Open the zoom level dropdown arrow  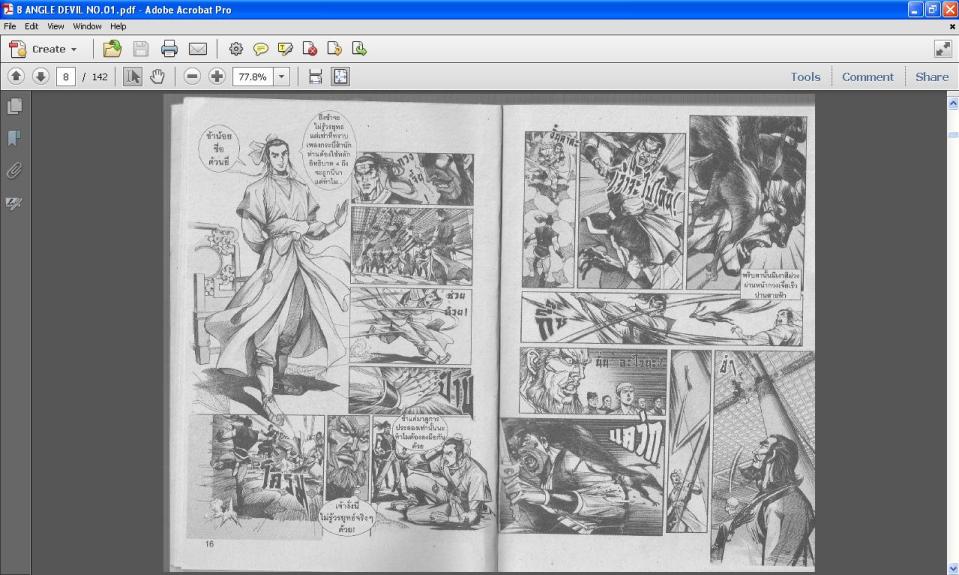(x=281, y=77)
